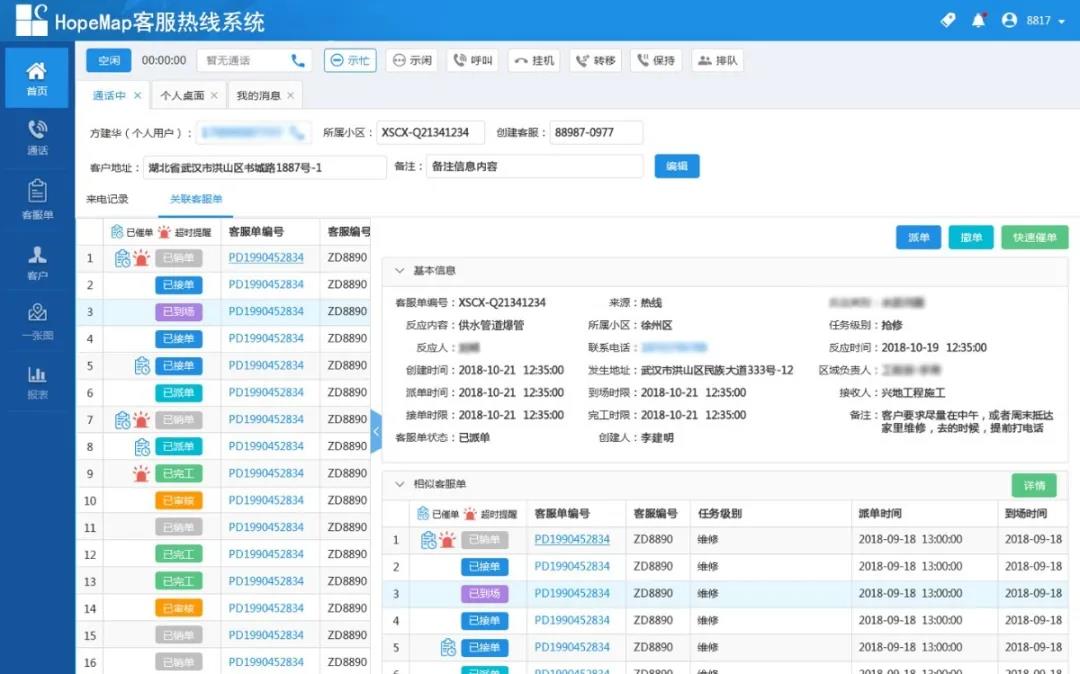
Task: Close the 我的消息 tab
Action: pyautogui.click(x=291, y=96)
